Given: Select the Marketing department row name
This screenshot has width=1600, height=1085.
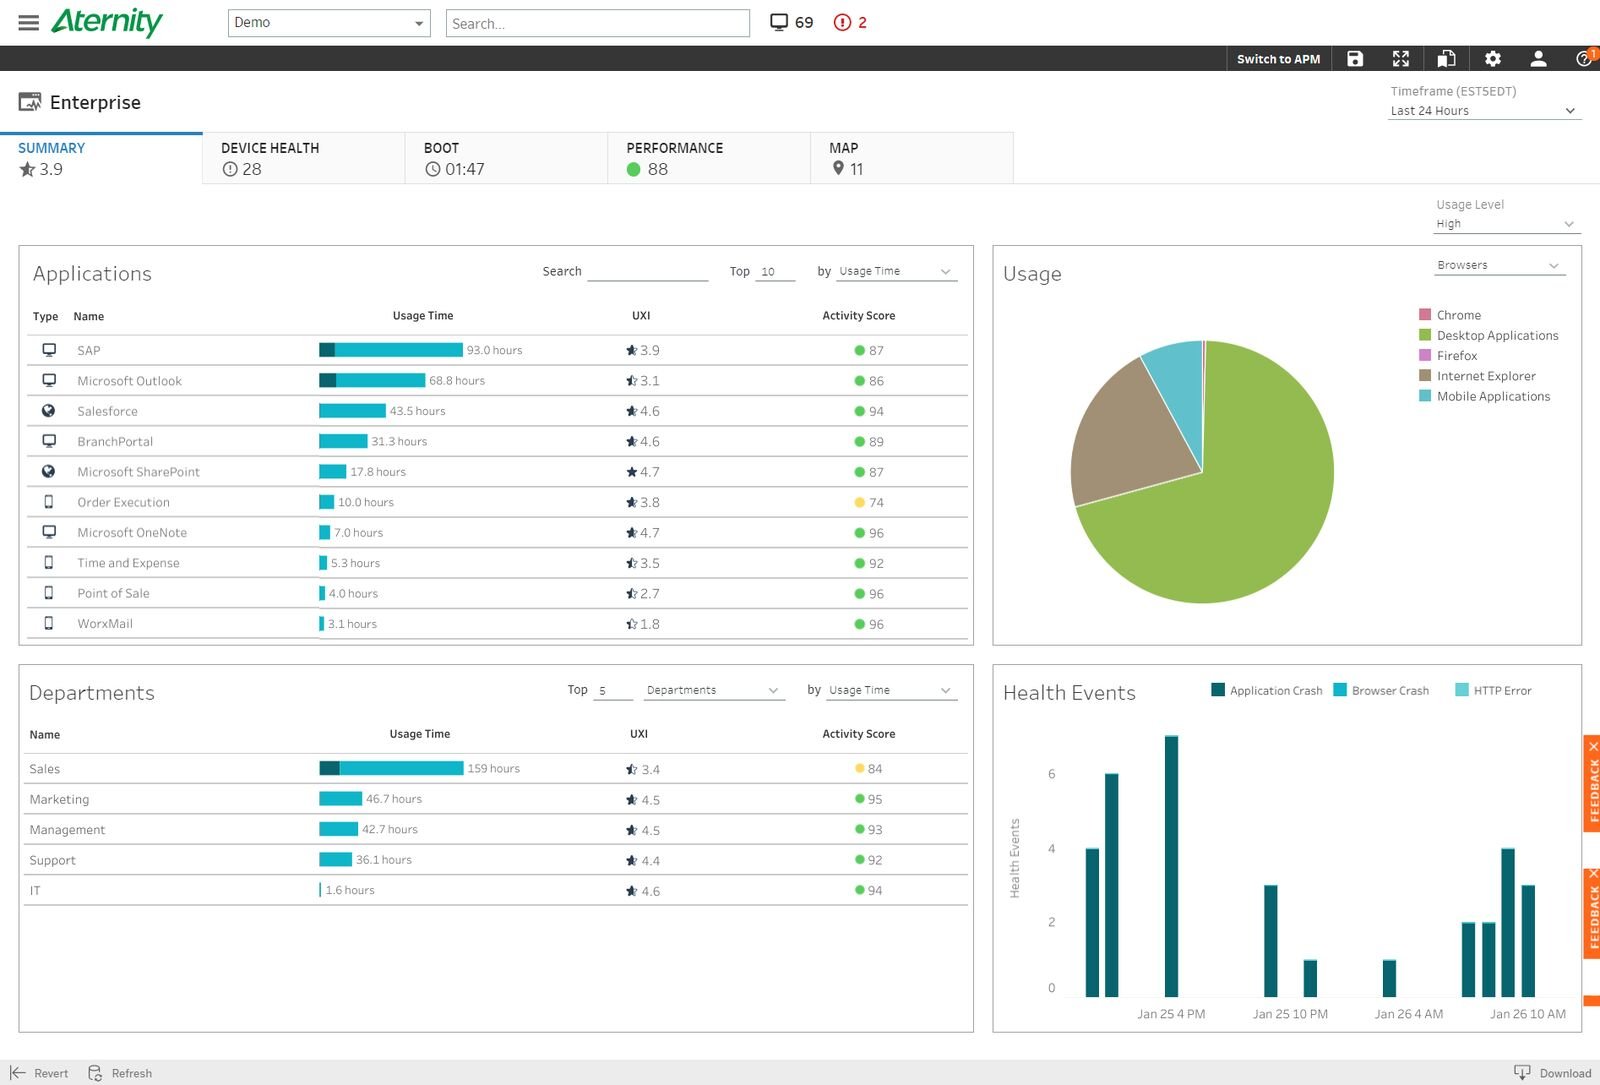Looking at the screenshot, I should point(59,799).
